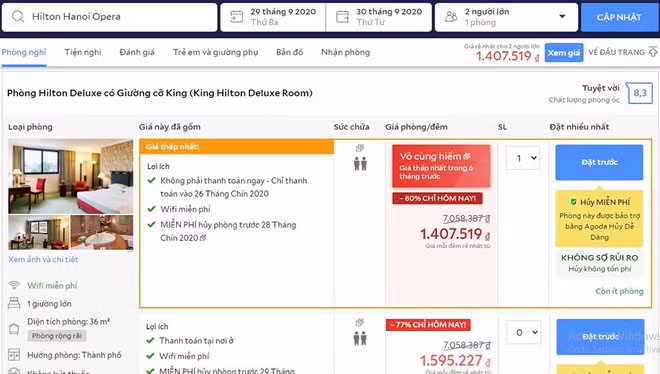Switch to Tiện nghi tab

point(83,52)
